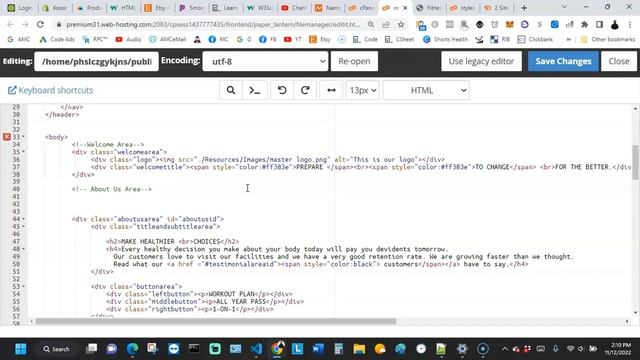Switch to the style browser tab
The height and width of the screenshot is (360, 640).
pos(462,8)
